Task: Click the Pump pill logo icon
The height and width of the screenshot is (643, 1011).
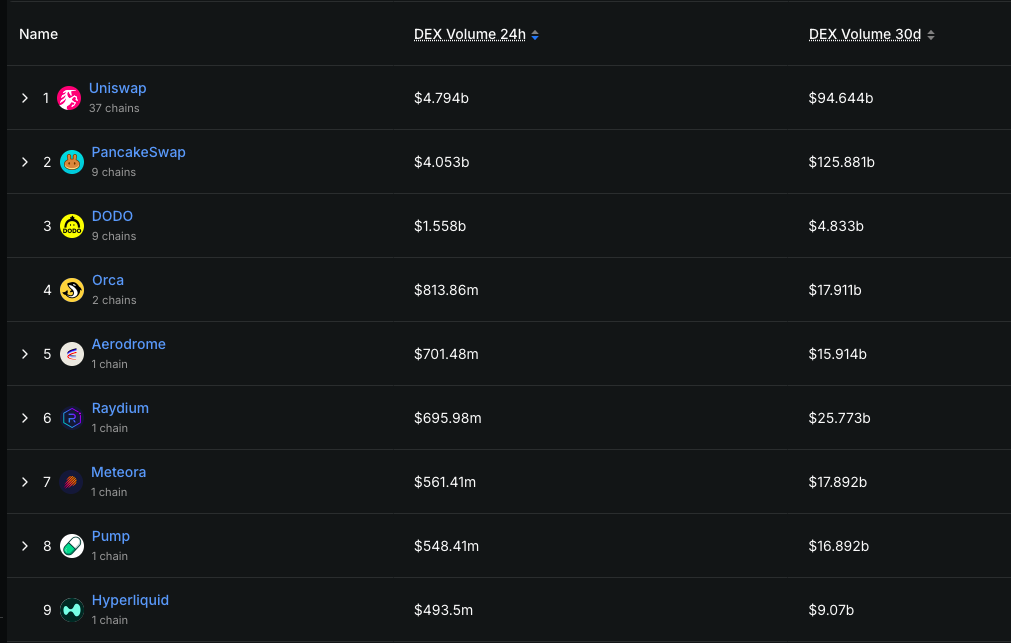Action: click(72, 546)
